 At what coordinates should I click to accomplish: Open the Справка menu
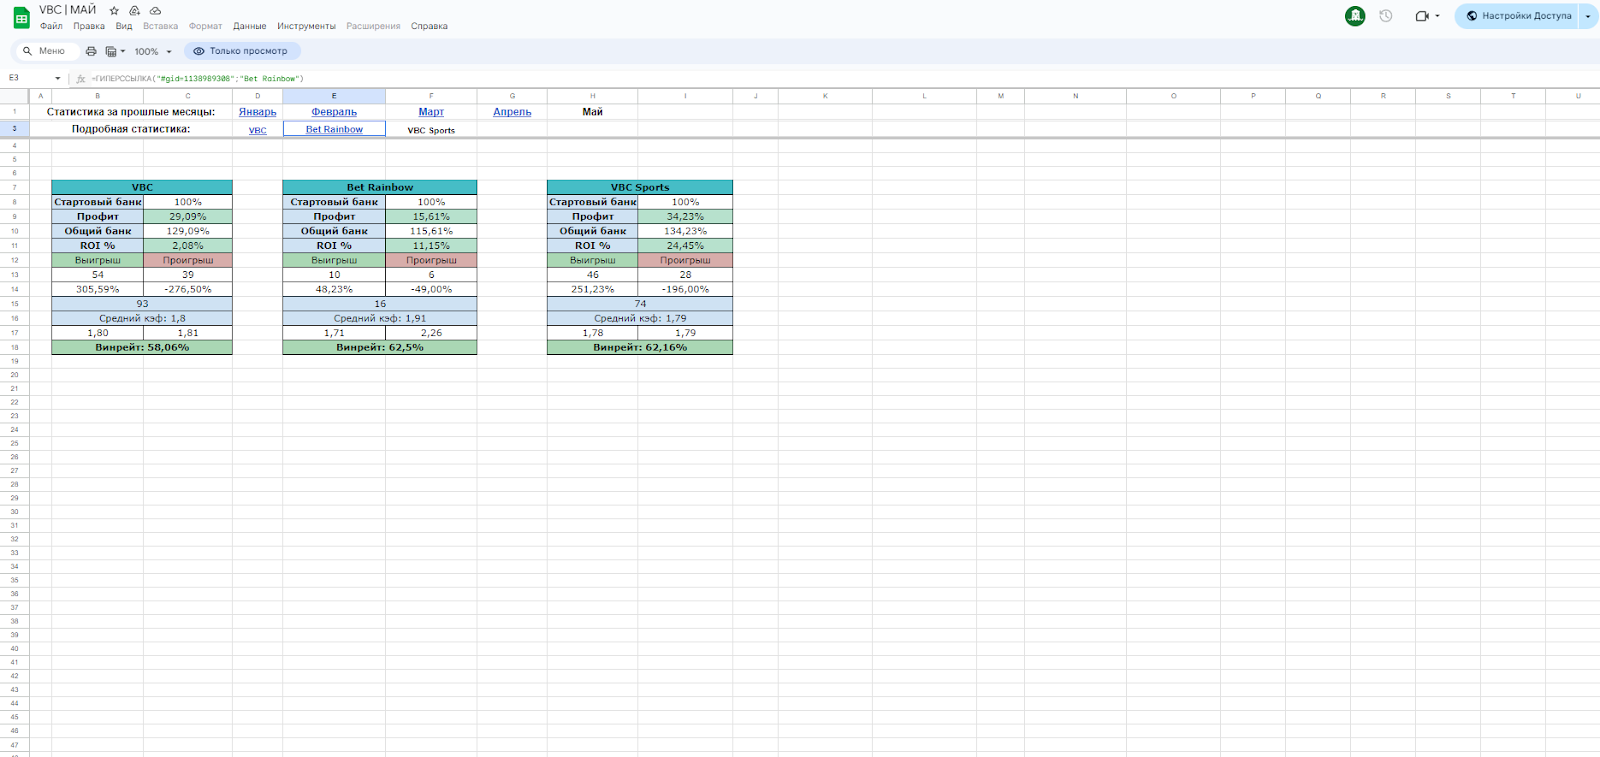(x=429, y=26)
